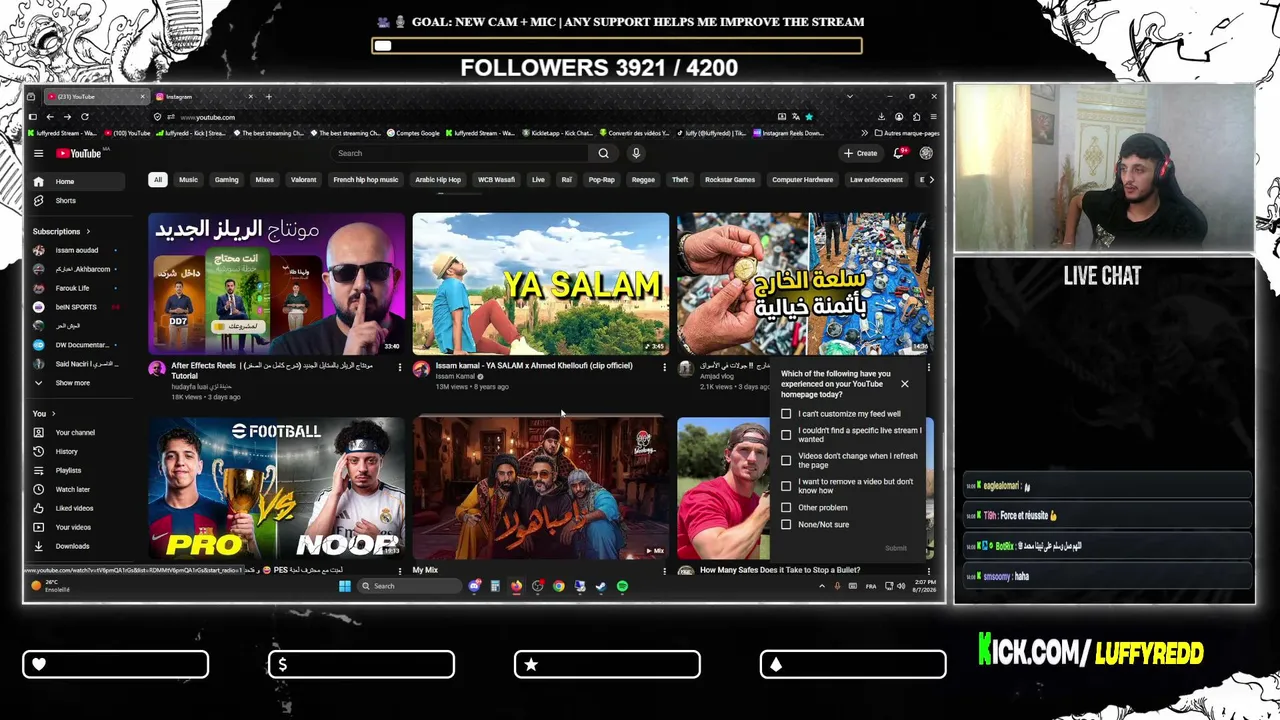Open a new browser tab

coord(268,97)
